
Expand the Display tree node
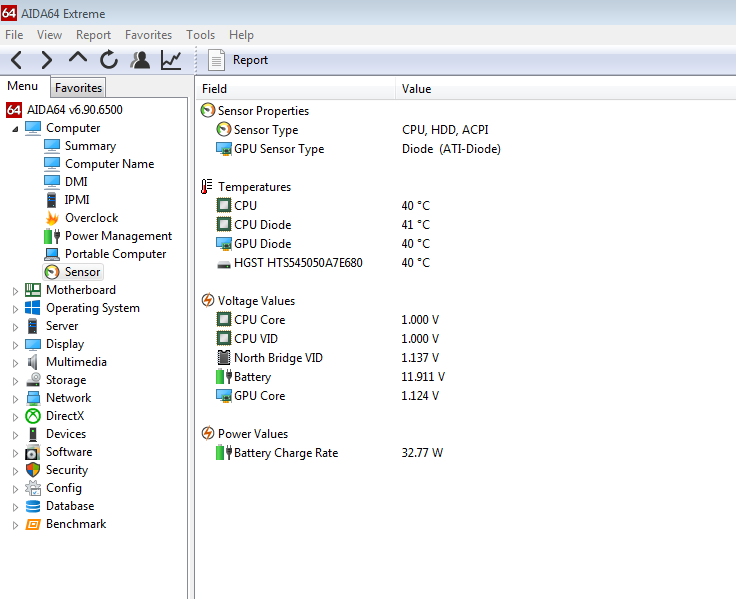(x=15, y=345)
